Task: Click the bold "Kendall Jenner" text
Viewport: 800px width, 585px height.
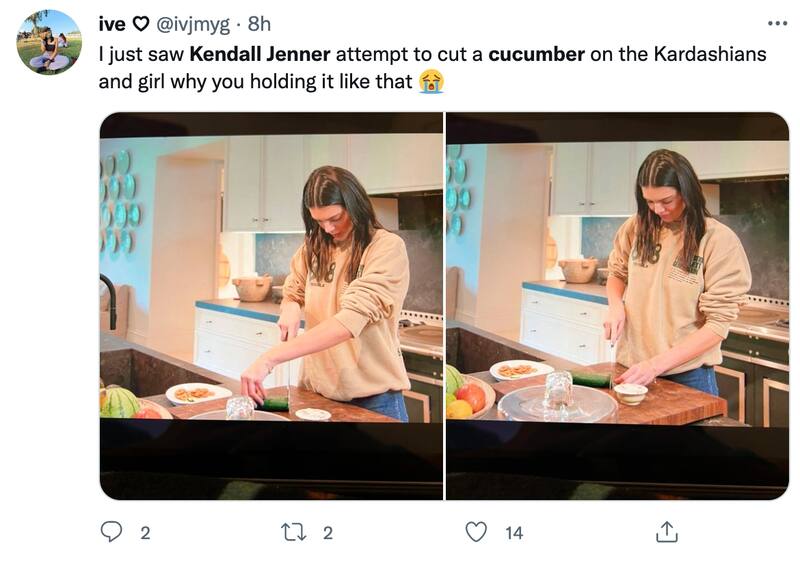Action: (259, 54)
